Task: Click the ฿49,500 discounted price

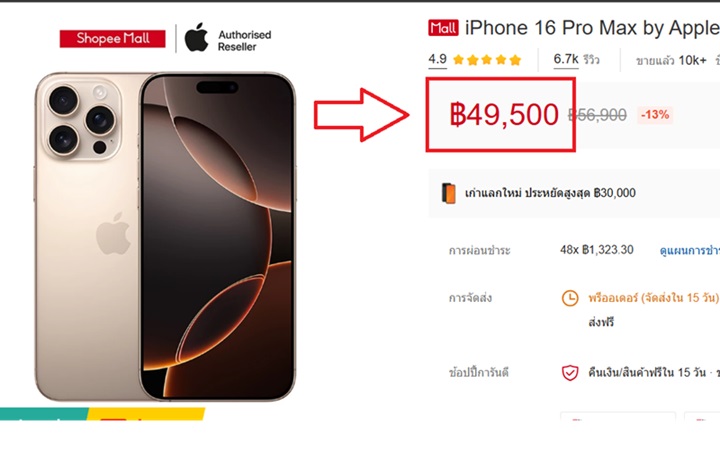Action: (504, 115)
